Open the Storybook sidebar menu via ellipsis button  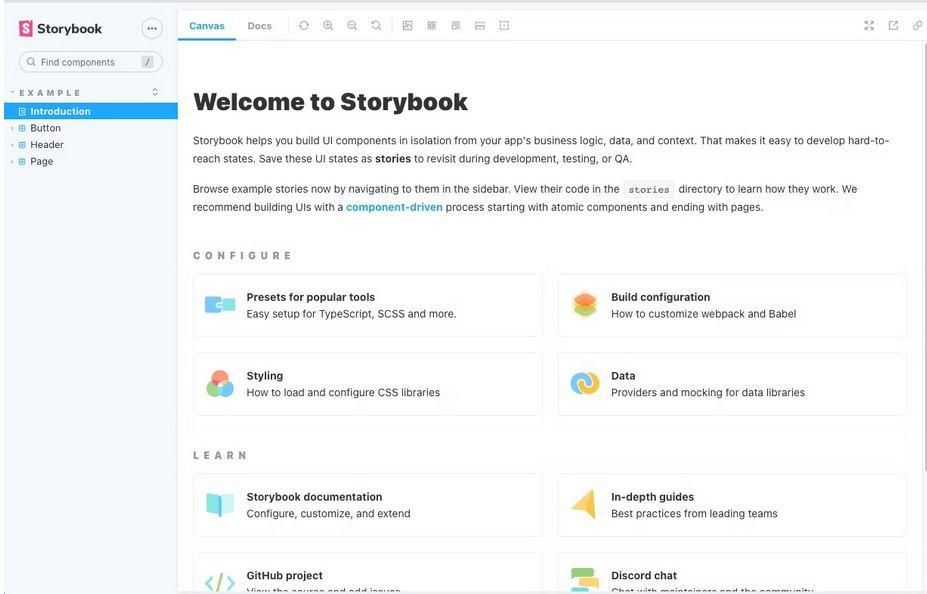[x=150, y=27]
